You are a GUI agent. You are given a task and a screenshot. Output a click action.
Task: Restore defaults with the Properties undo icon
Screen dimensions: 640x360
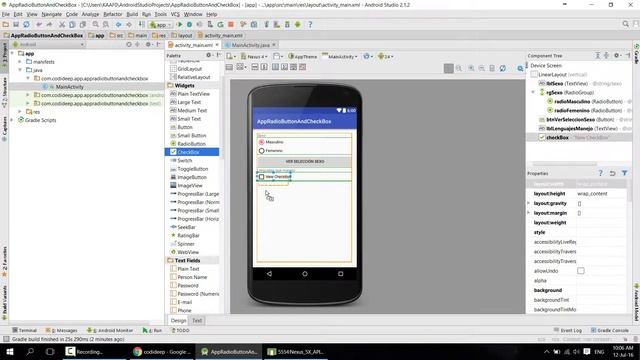tap(612, 173)
